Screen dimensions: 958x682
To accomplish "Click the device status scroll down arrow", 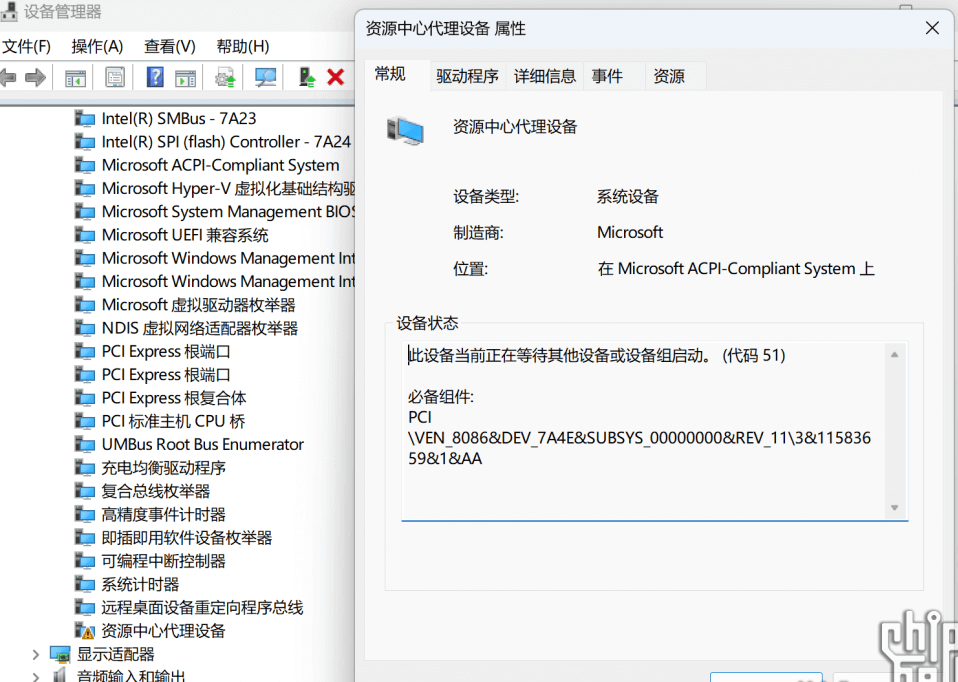I will [894, 507].
